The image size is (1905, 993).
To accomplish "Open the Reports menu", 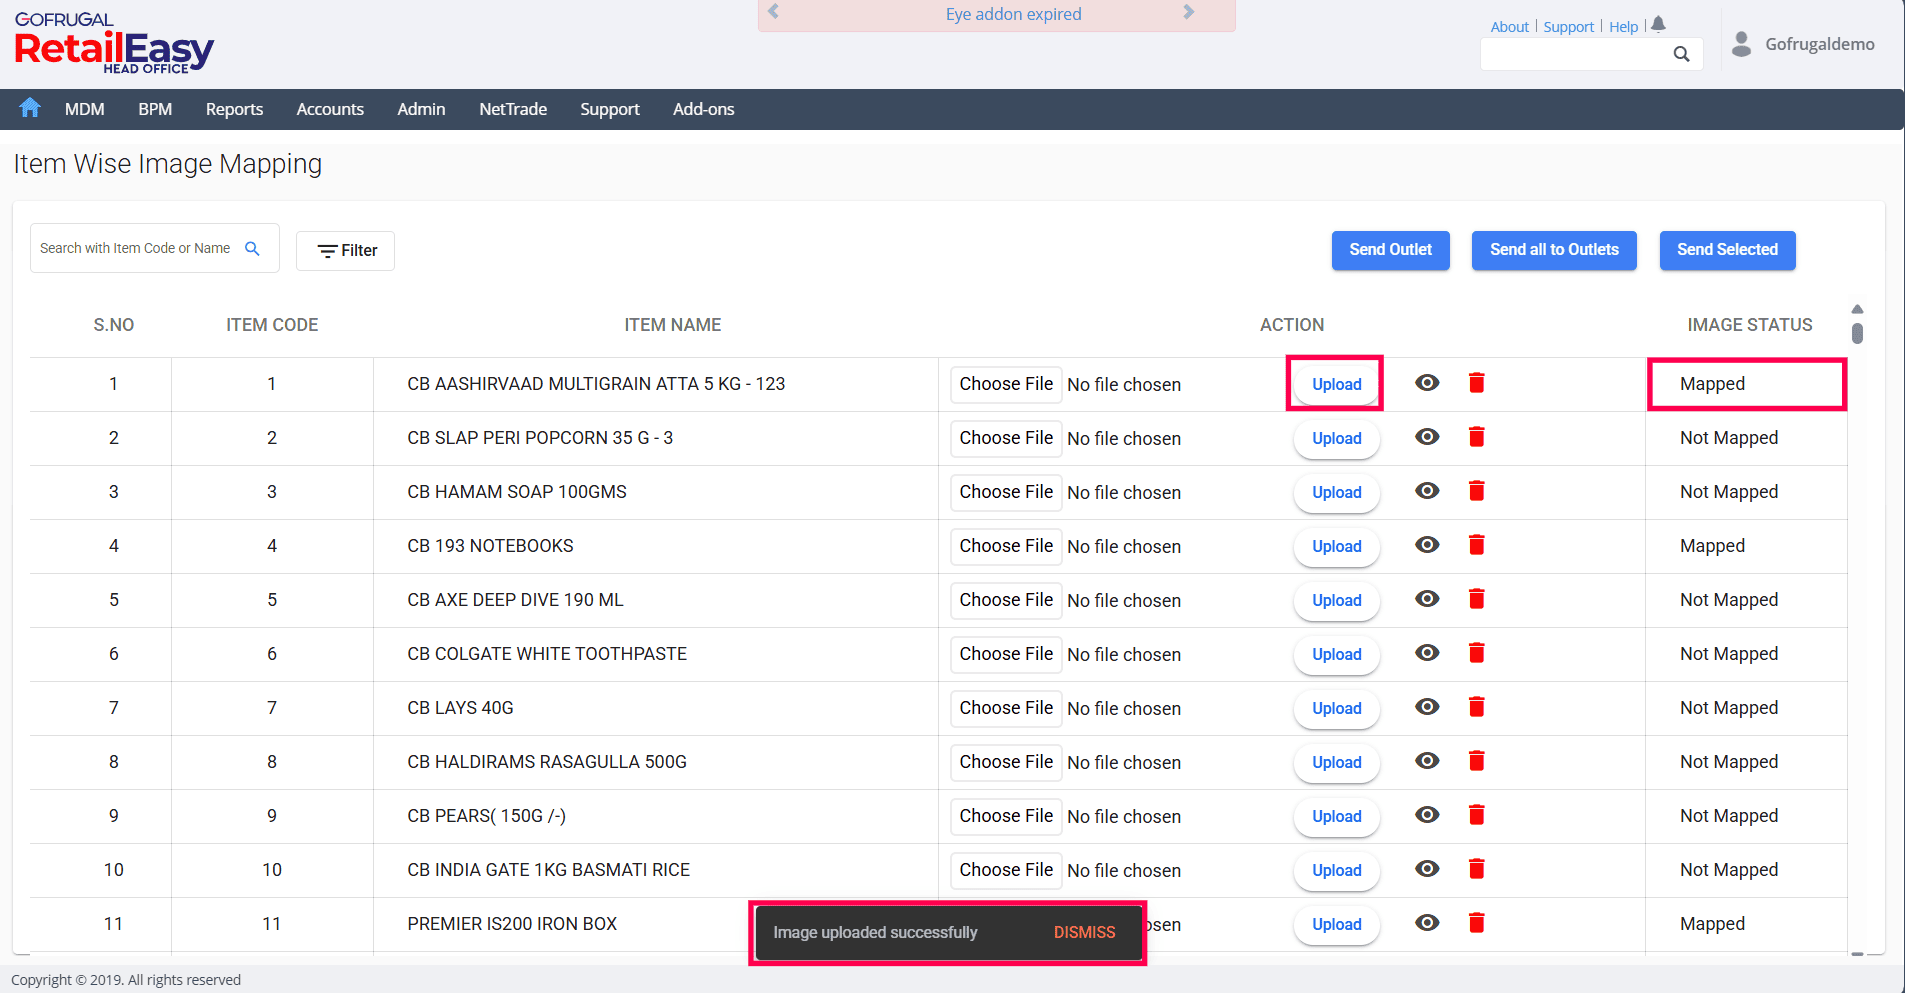I will click(234, 109).
